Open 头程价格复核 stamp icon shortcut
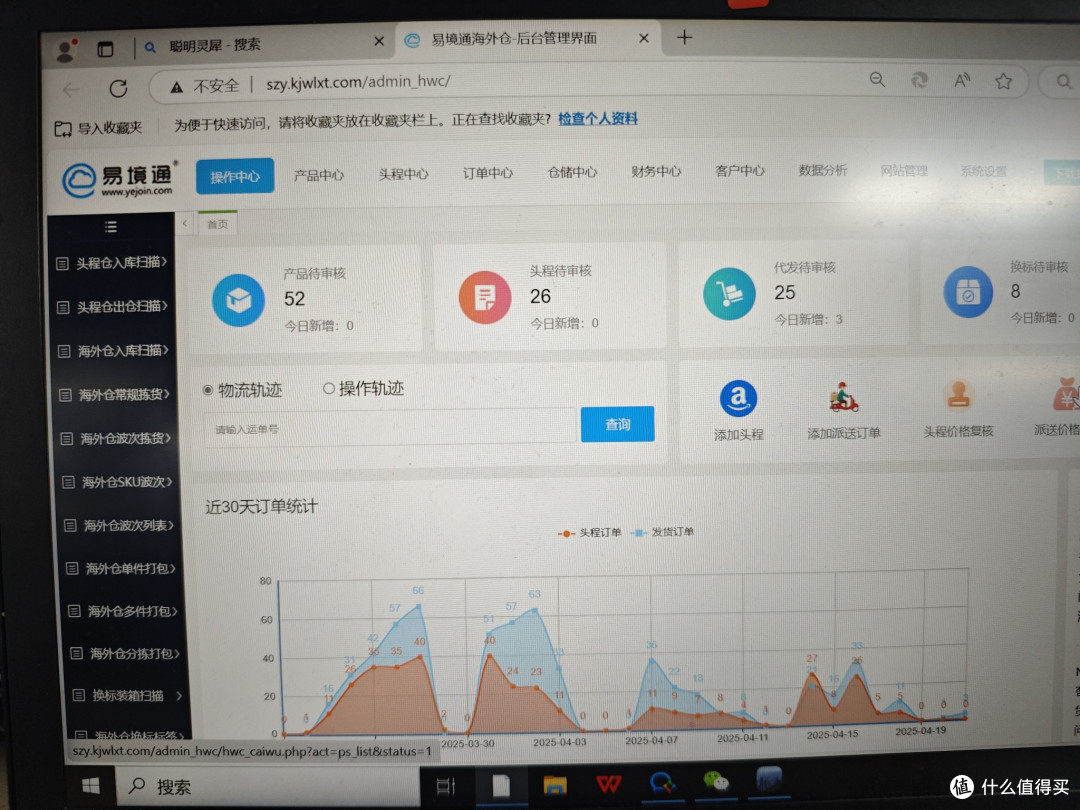This screenshot has height=810, width=1080. coord(958,395)
